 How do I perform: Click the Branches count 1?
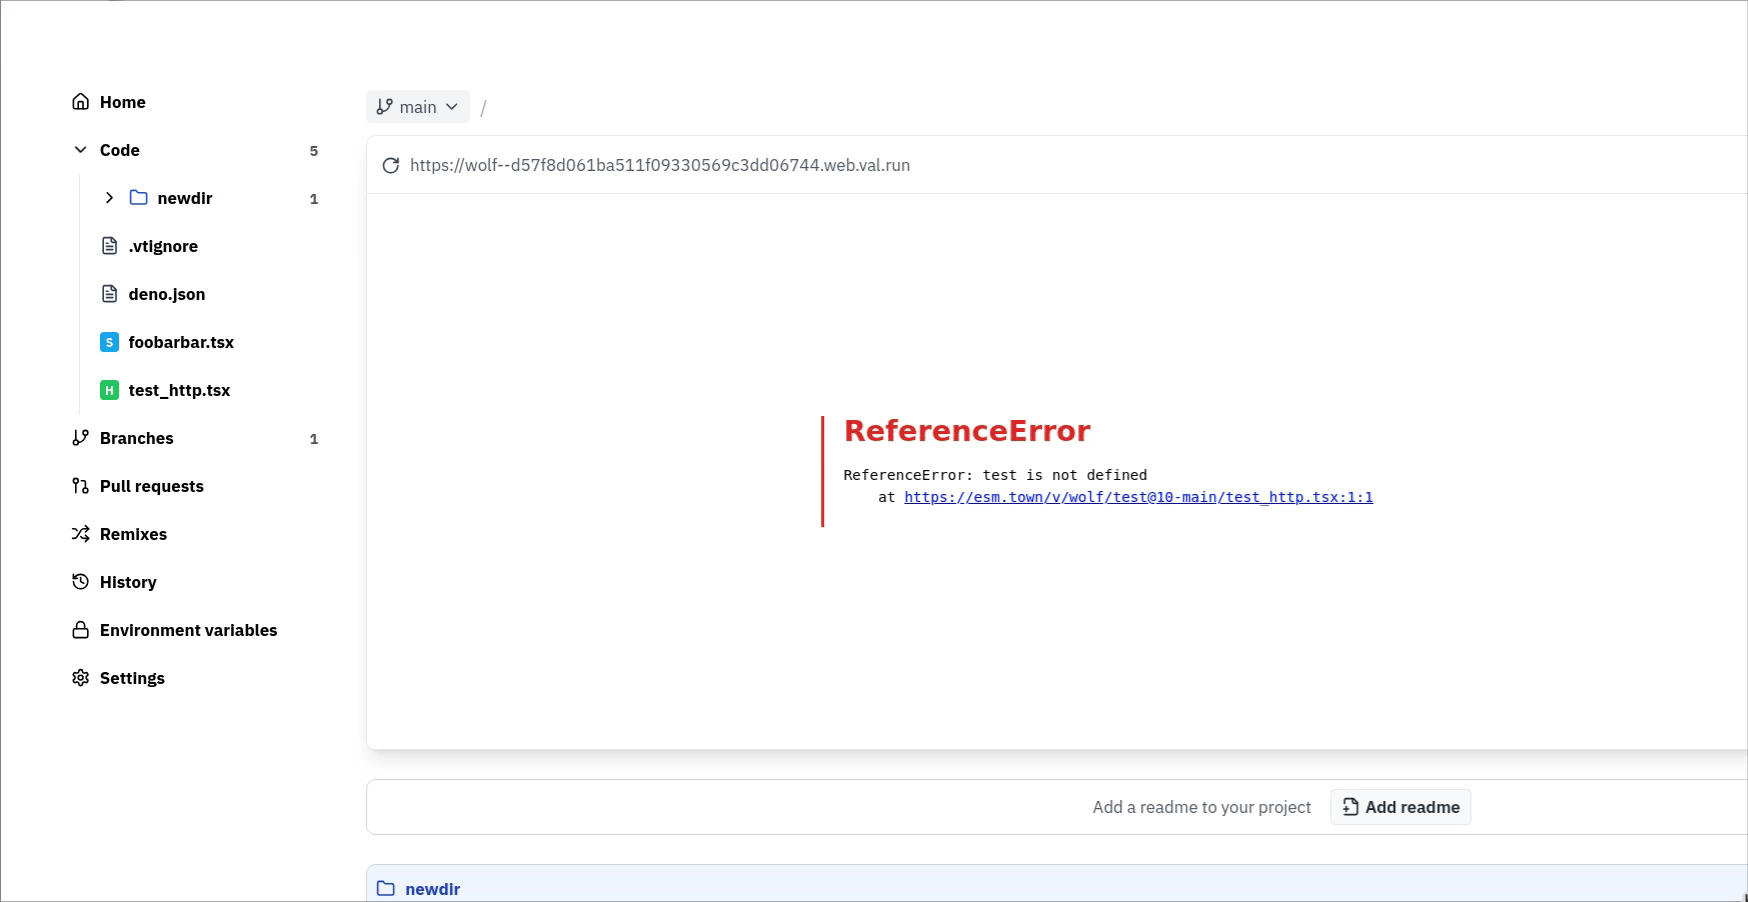click(314, 439)
